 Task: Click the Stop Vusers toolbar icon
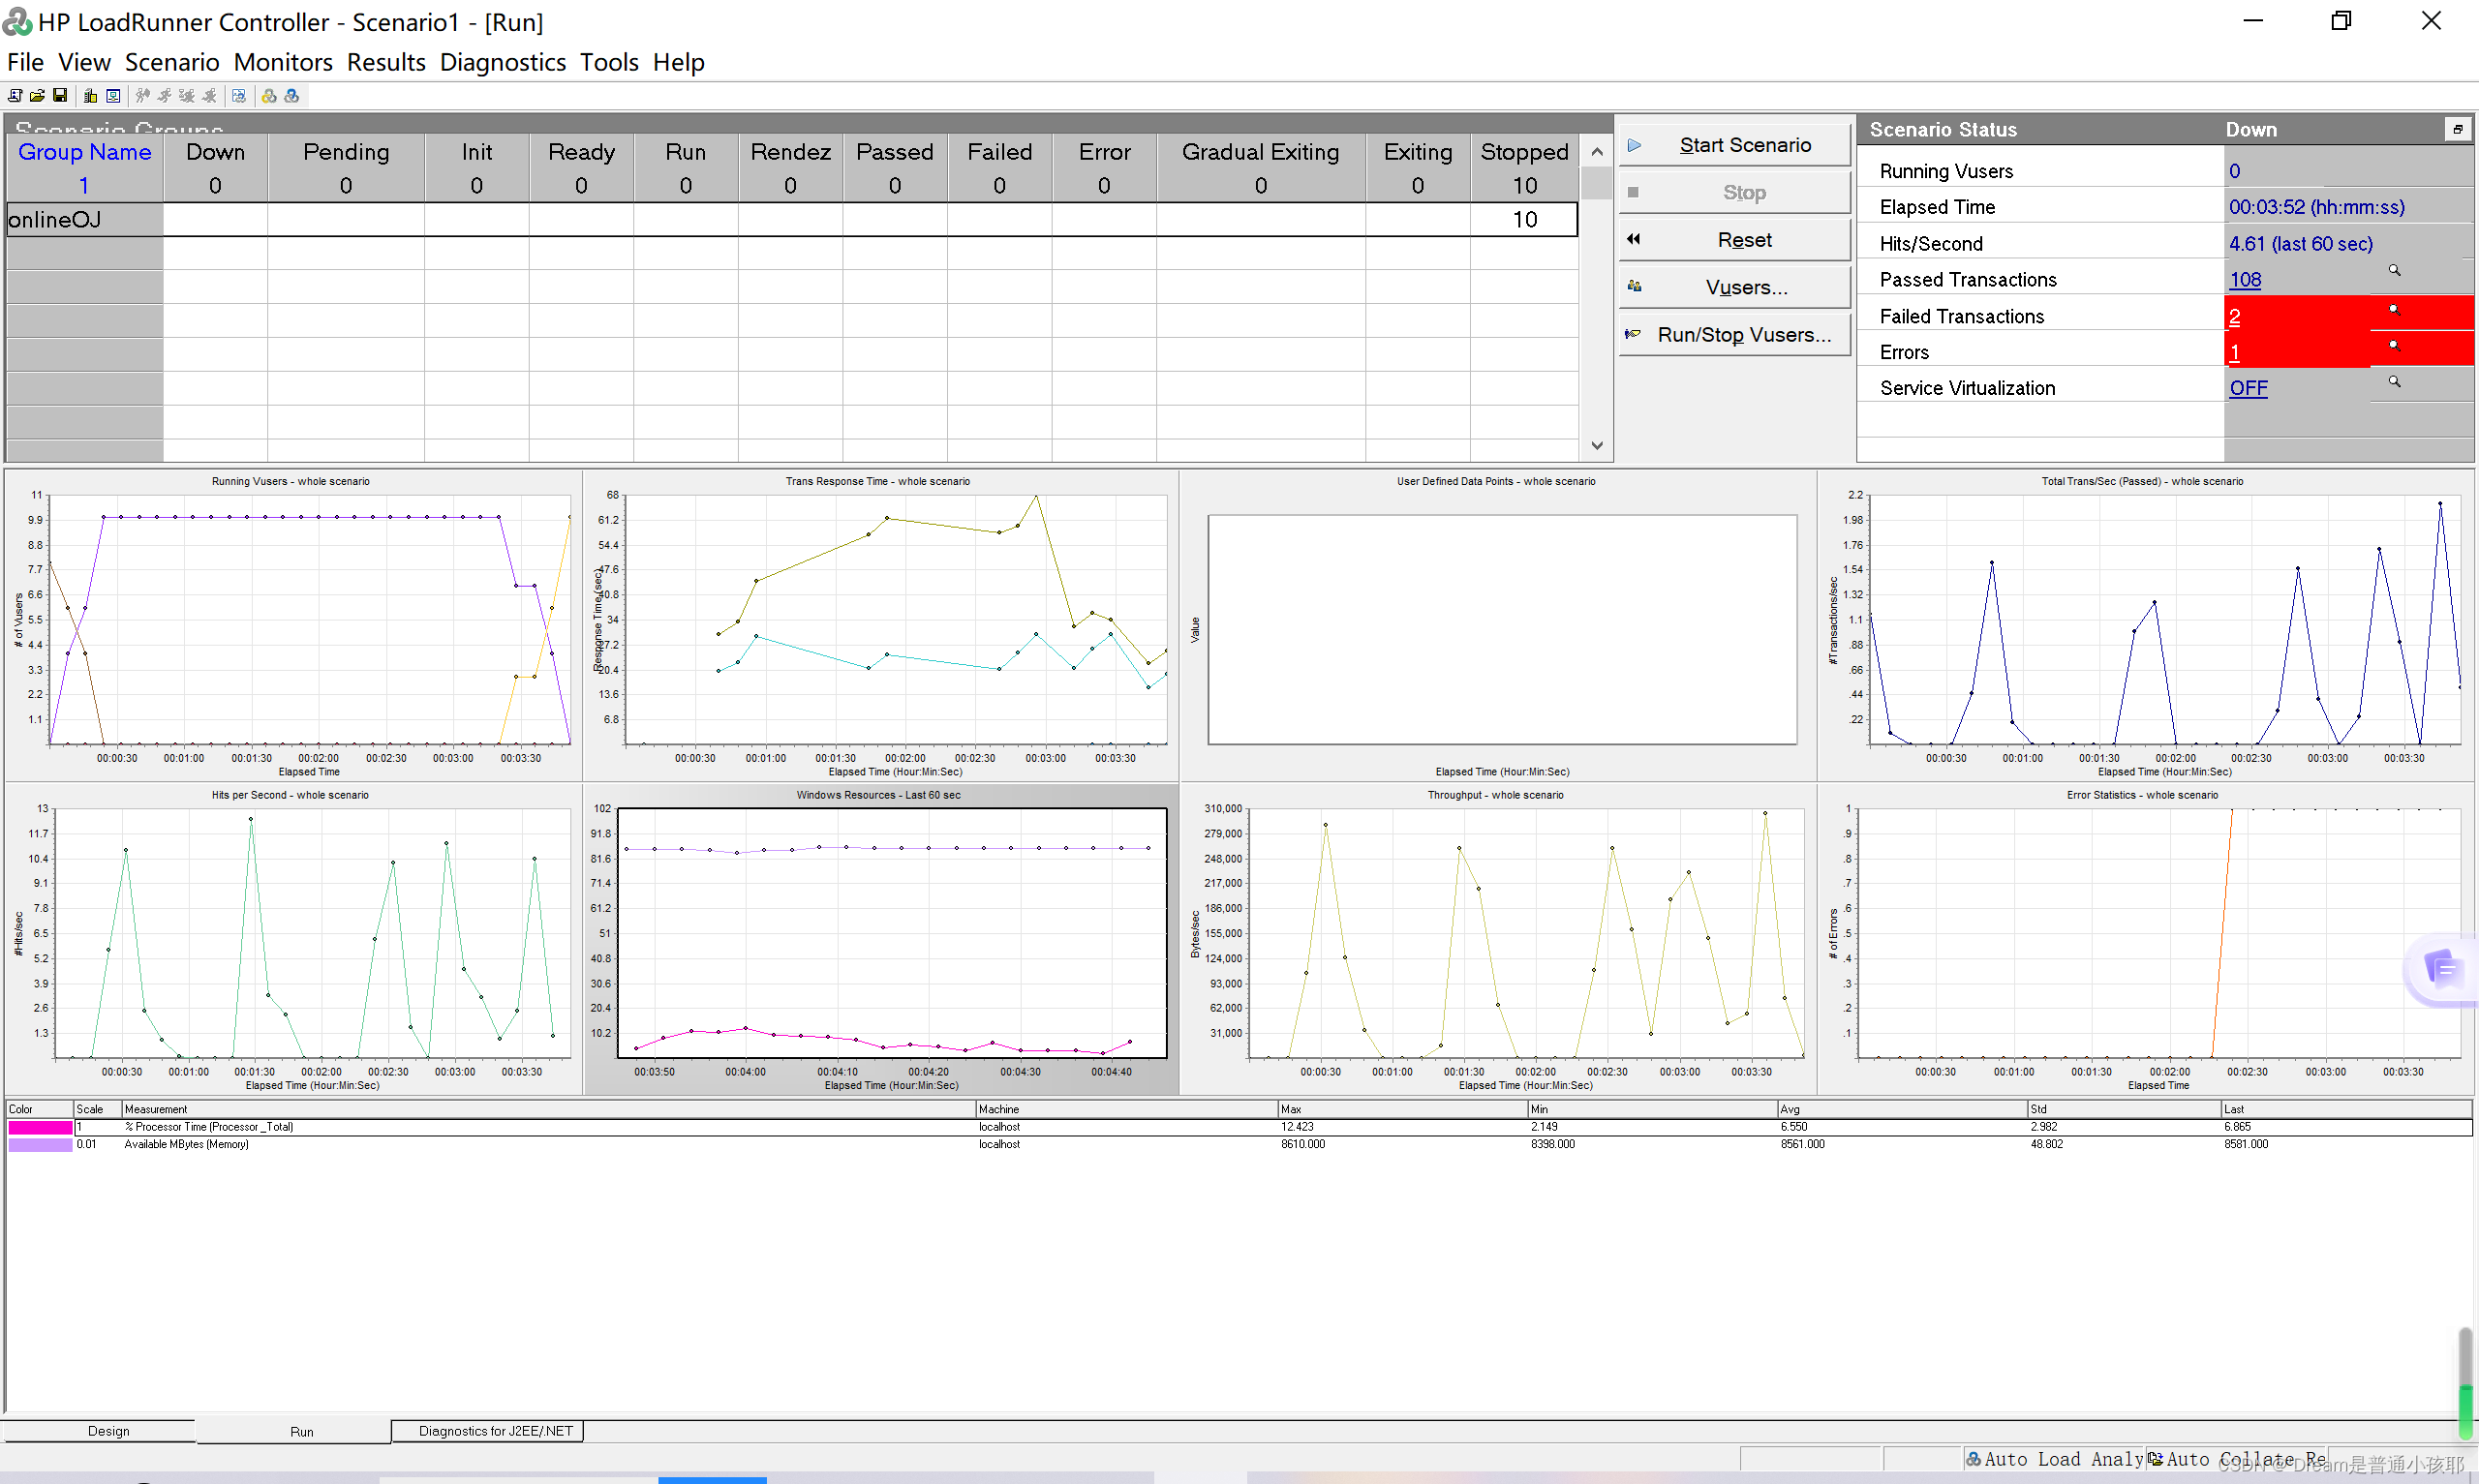(209, 96)
